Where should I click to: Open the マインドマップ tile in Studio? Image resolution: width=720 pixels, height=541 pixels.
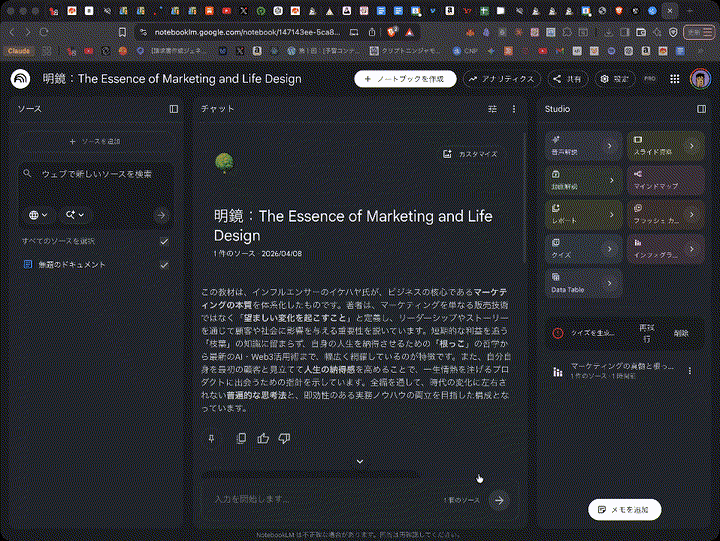coord(664,179)
